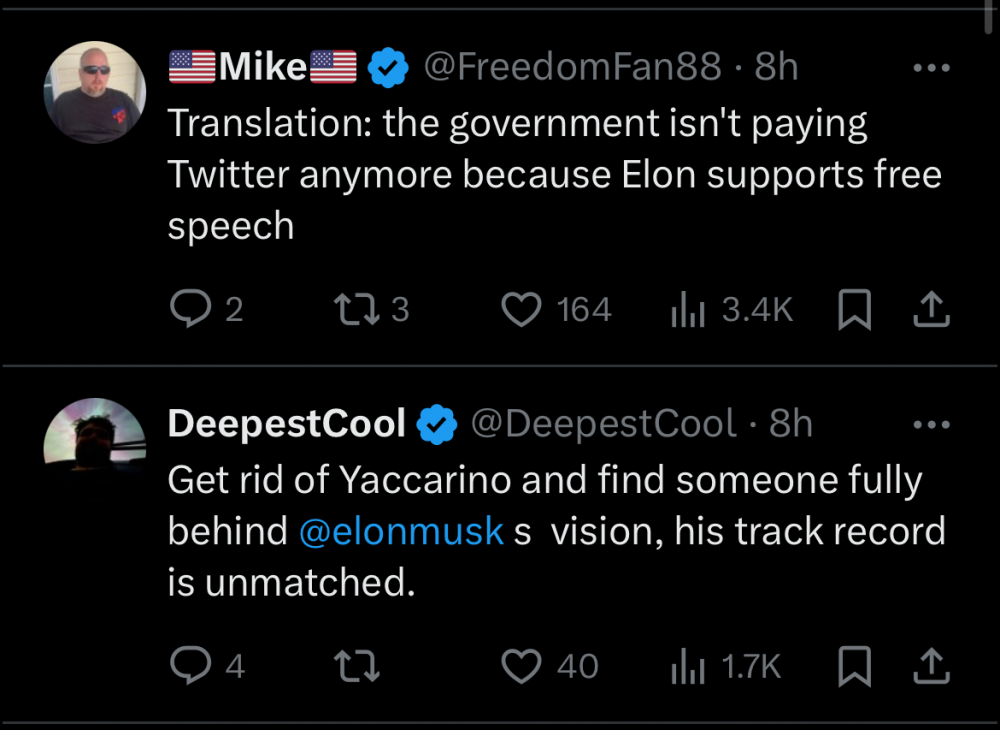Screen dimensions: 1000x730
Task: Open the @elonmusk mention link
Action: [x=401, y=530]
